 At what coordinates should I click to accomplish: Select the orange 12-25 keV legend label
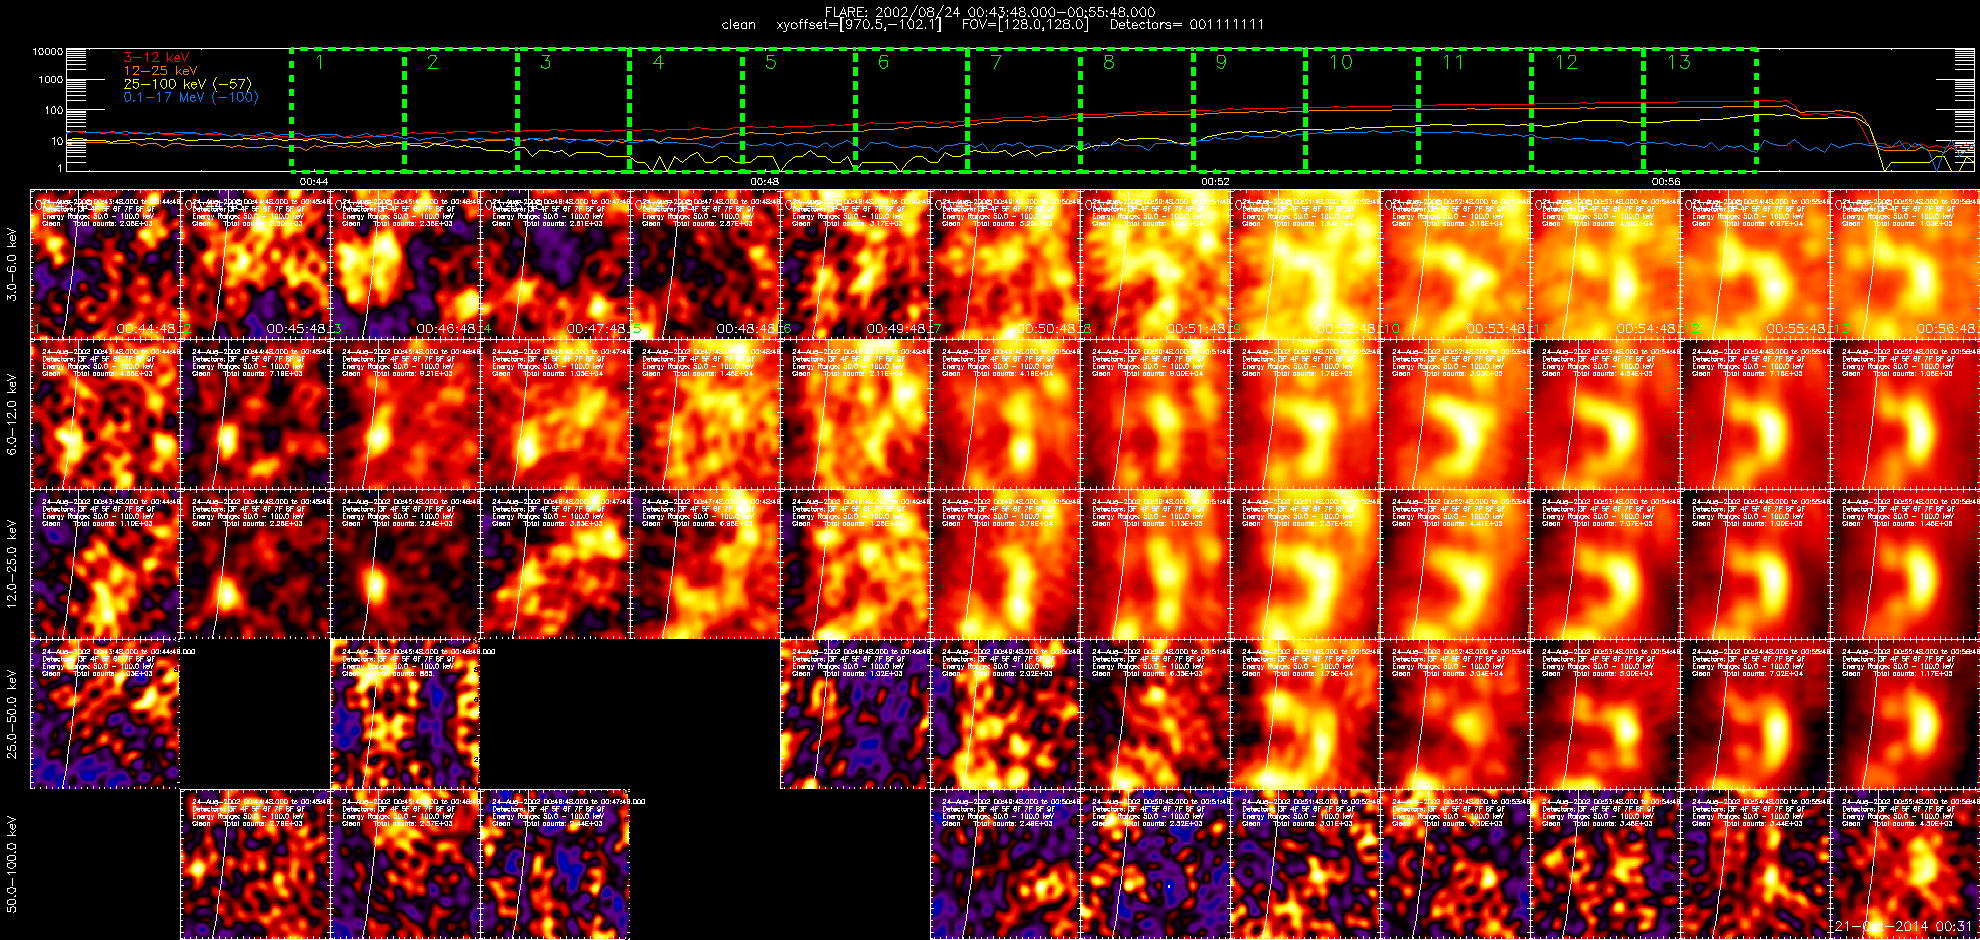(161, 71)
